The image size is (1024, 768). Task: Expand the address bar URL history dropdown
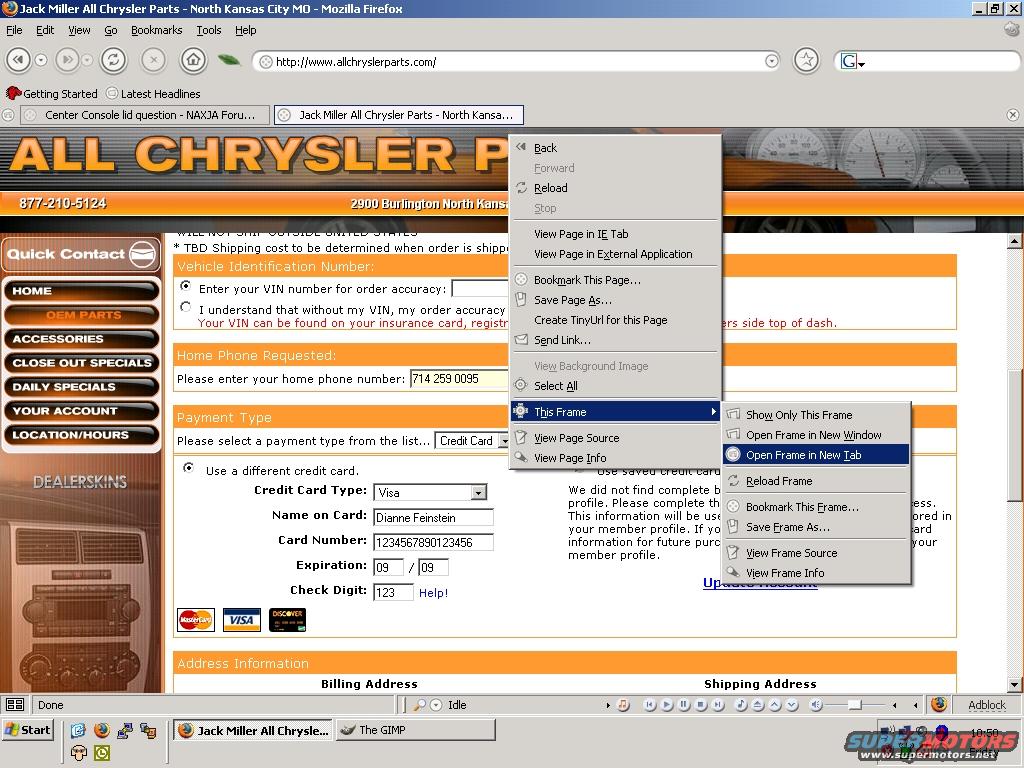pyautogui.click(x=771, y=61)
